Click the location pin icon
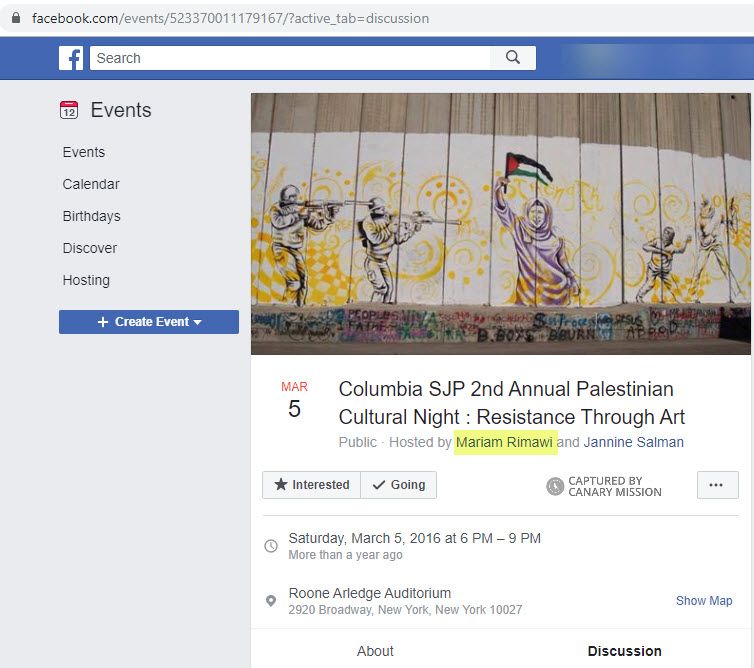 (271, 601)
